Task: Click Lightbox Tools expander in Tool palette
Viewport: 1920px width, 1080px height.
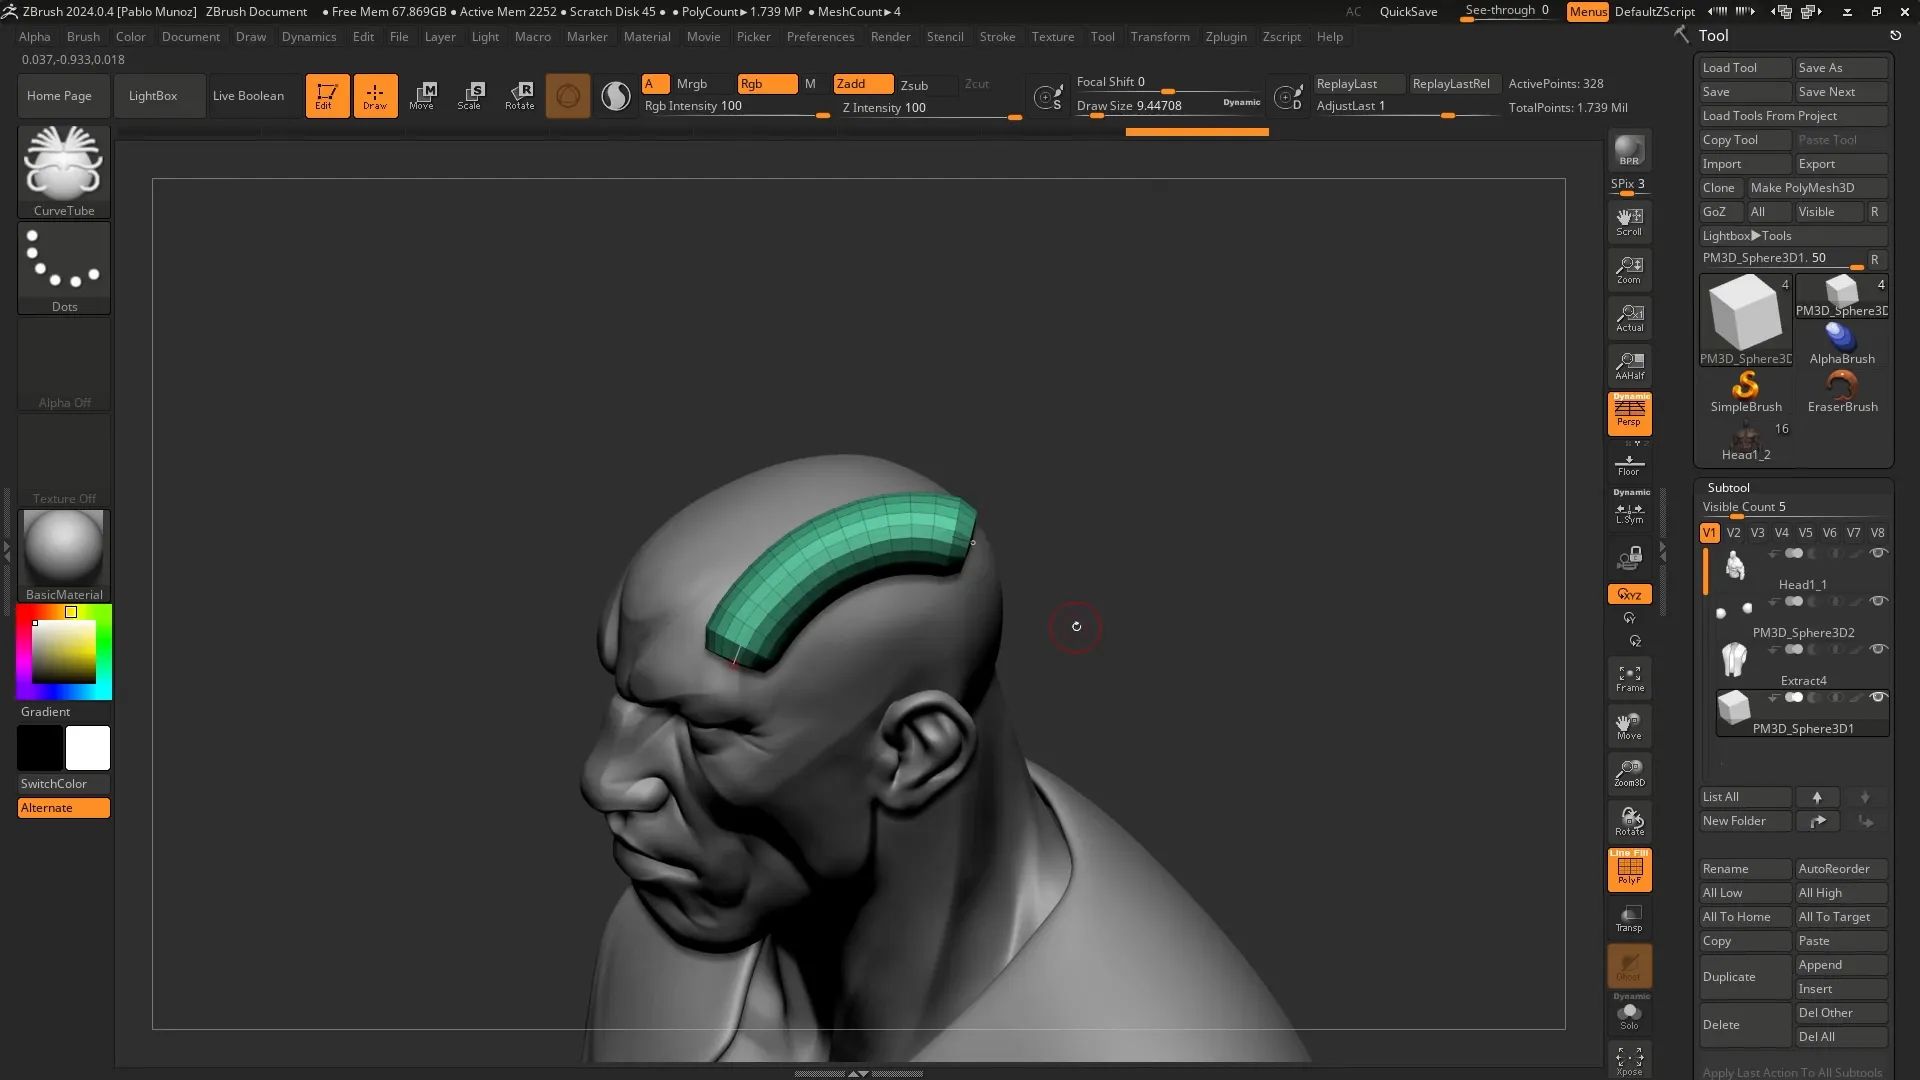Action: pyautogui.click(x=1793, y=235)
